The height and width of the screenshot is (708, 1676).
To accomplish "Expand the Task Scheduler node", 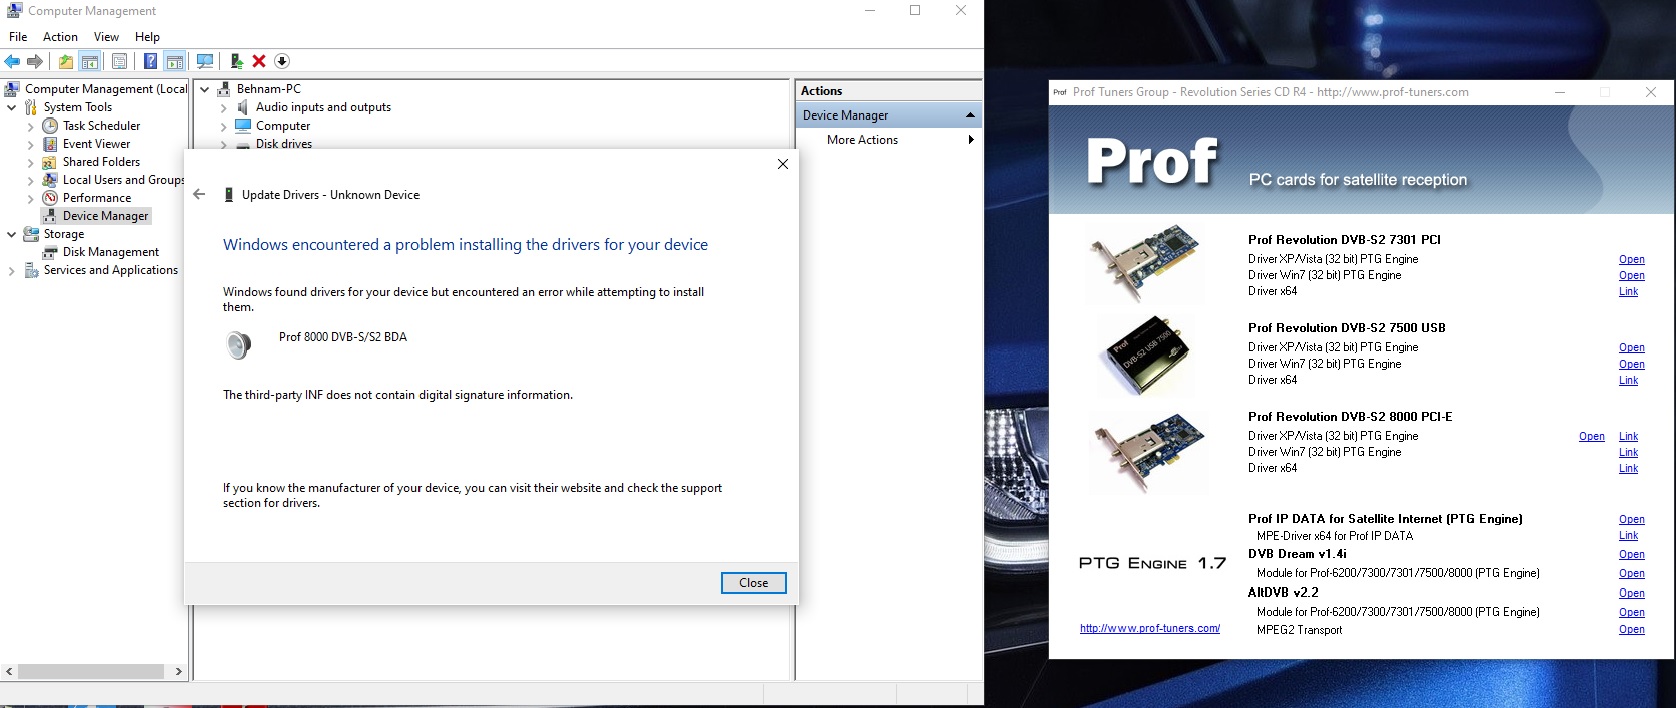I will click(30, 127).
